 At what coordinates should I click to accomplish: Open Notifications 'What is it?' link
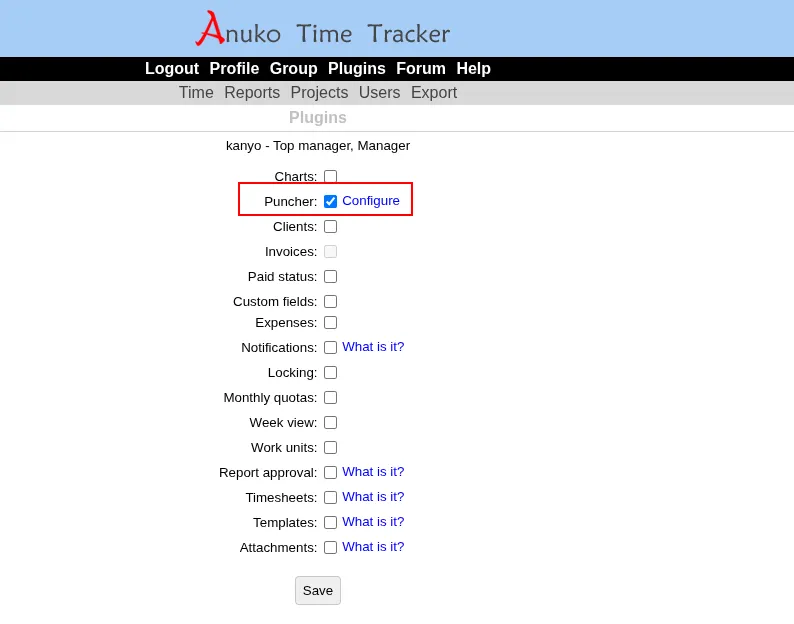coord(373,346)
